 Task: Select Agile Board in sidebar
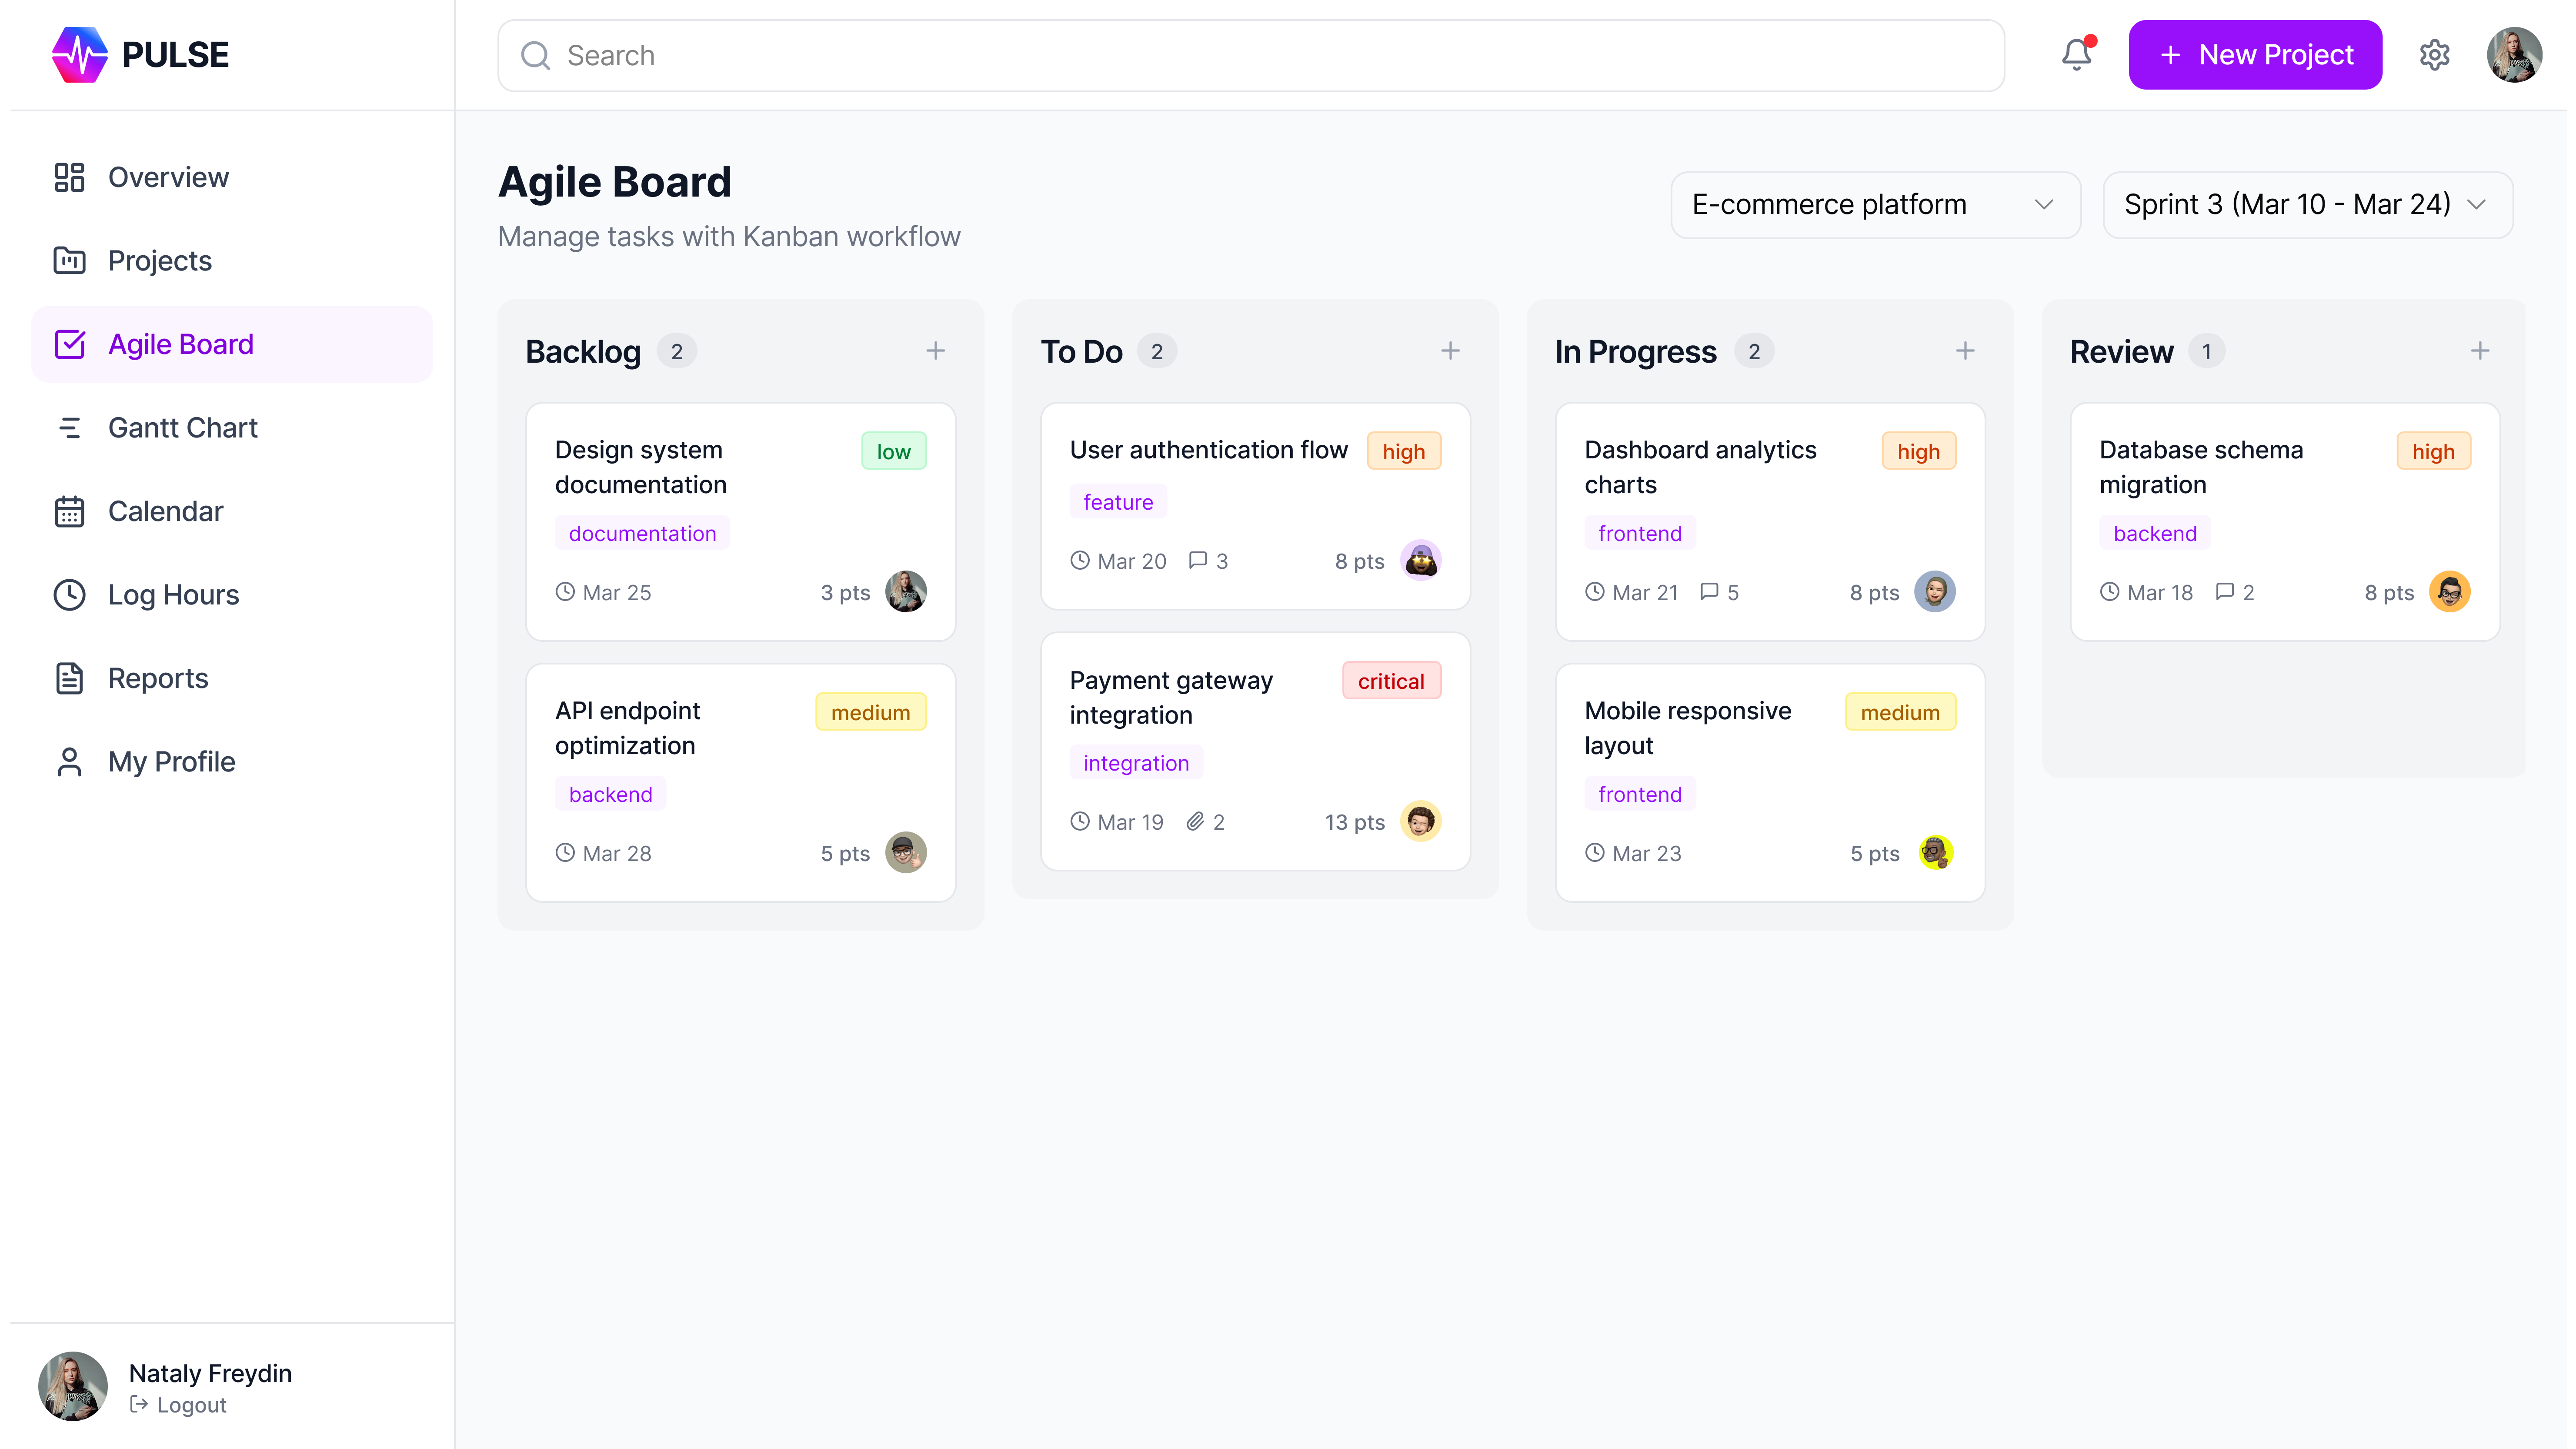[x=232, y=344]
